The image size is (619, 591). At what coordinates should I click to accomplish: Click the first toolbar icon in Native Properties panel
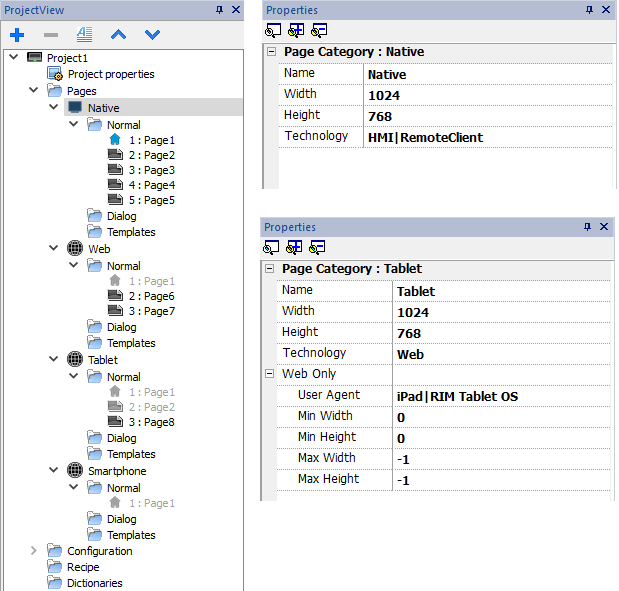tap(273, 30)
